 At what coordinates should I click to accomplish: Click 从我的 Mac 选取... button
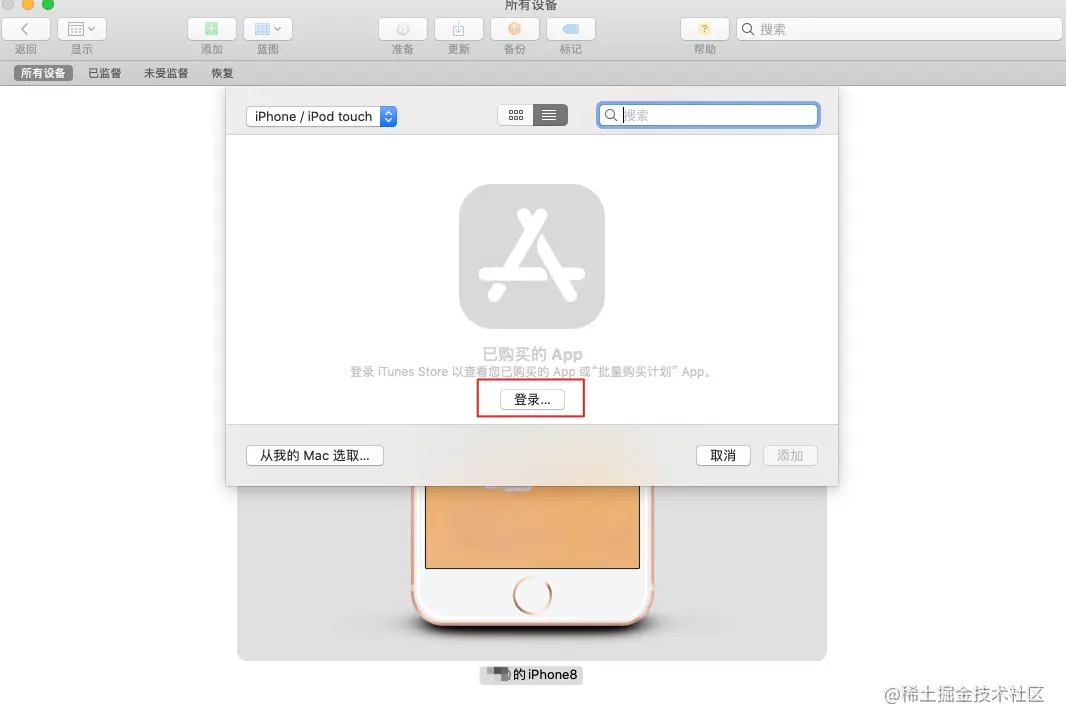(x=315, y=455)
